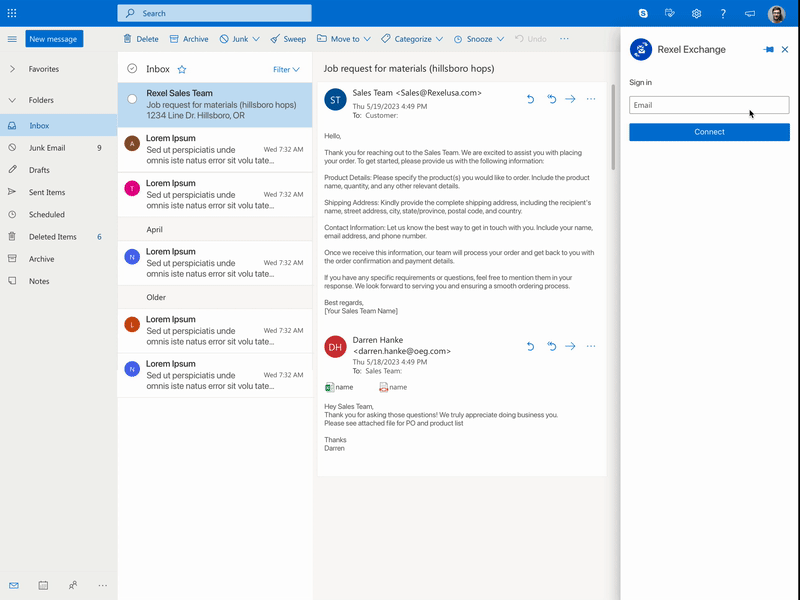The width and height of the screenshot is (800, 600).
Task: Click Delete in the toolbar
Action: (141, 39)
